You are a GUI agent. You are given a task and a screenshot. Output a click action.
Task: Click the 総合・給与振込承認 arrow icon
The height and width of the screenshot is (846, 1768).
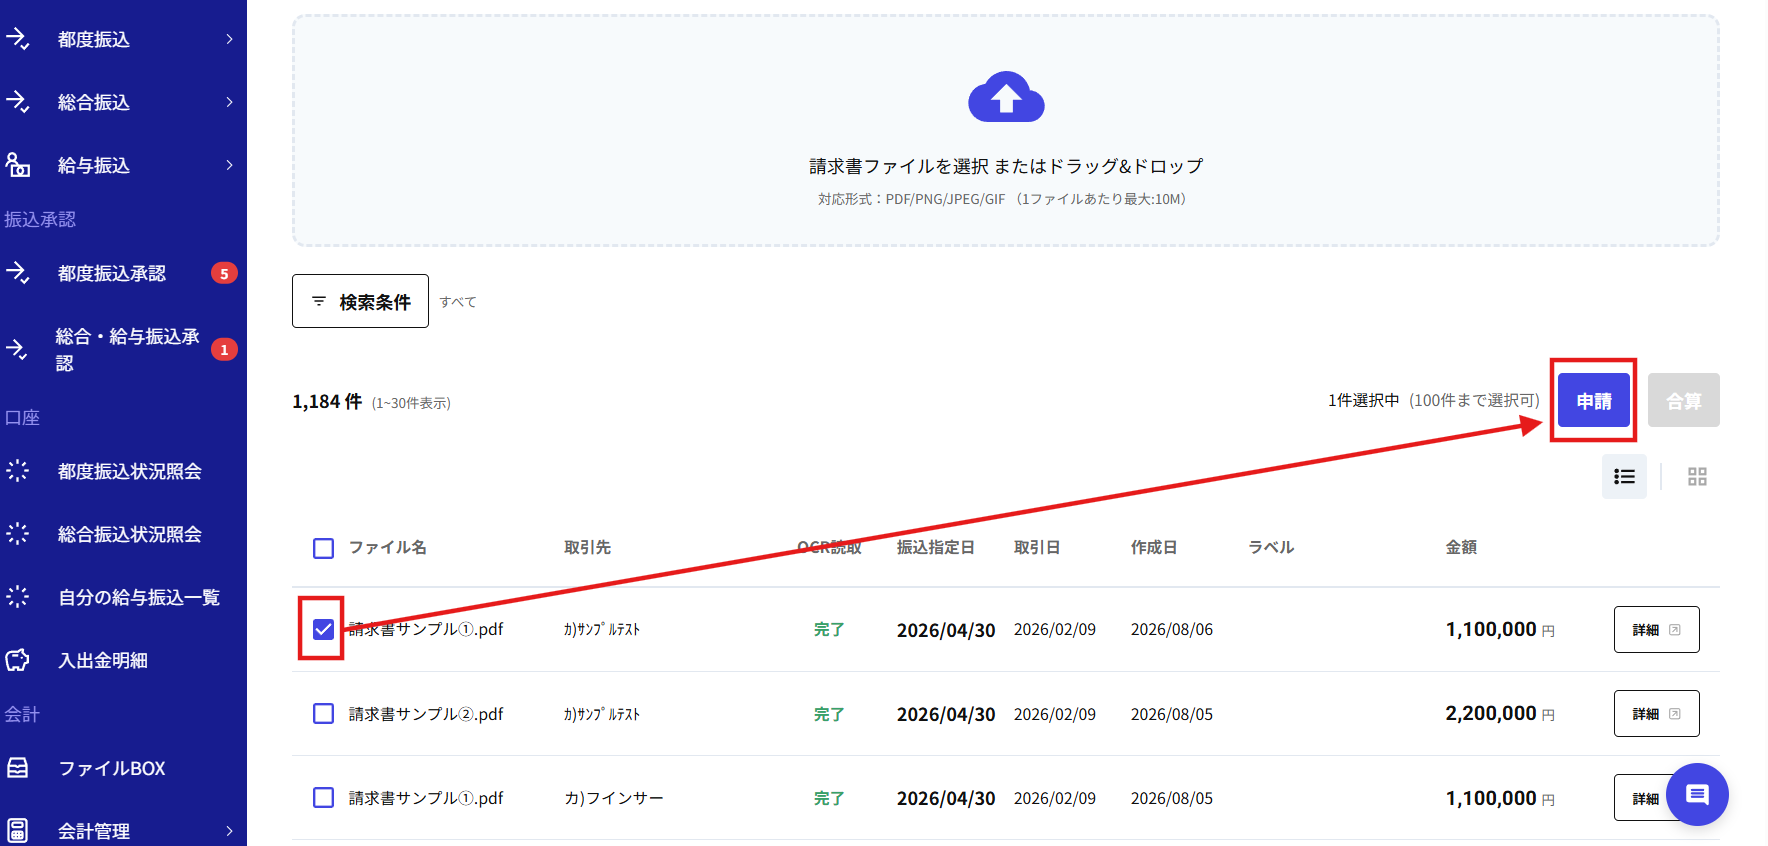pyautogui.click(x=18, y=350)
